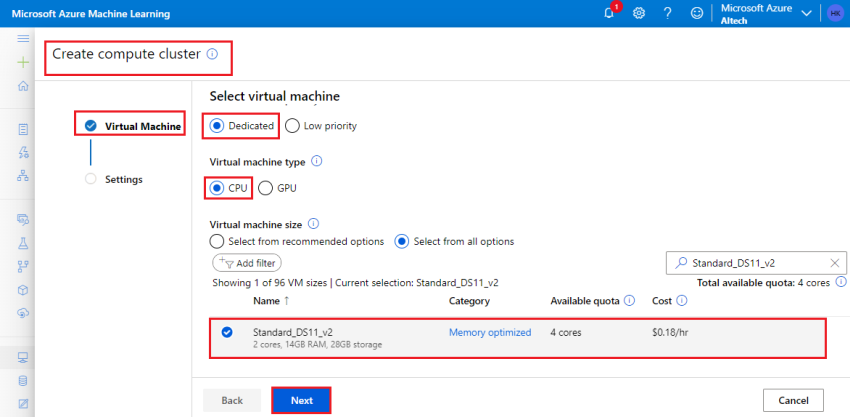Toggle the Standard_DS11_v2 row checkmark

click(227, 332)
